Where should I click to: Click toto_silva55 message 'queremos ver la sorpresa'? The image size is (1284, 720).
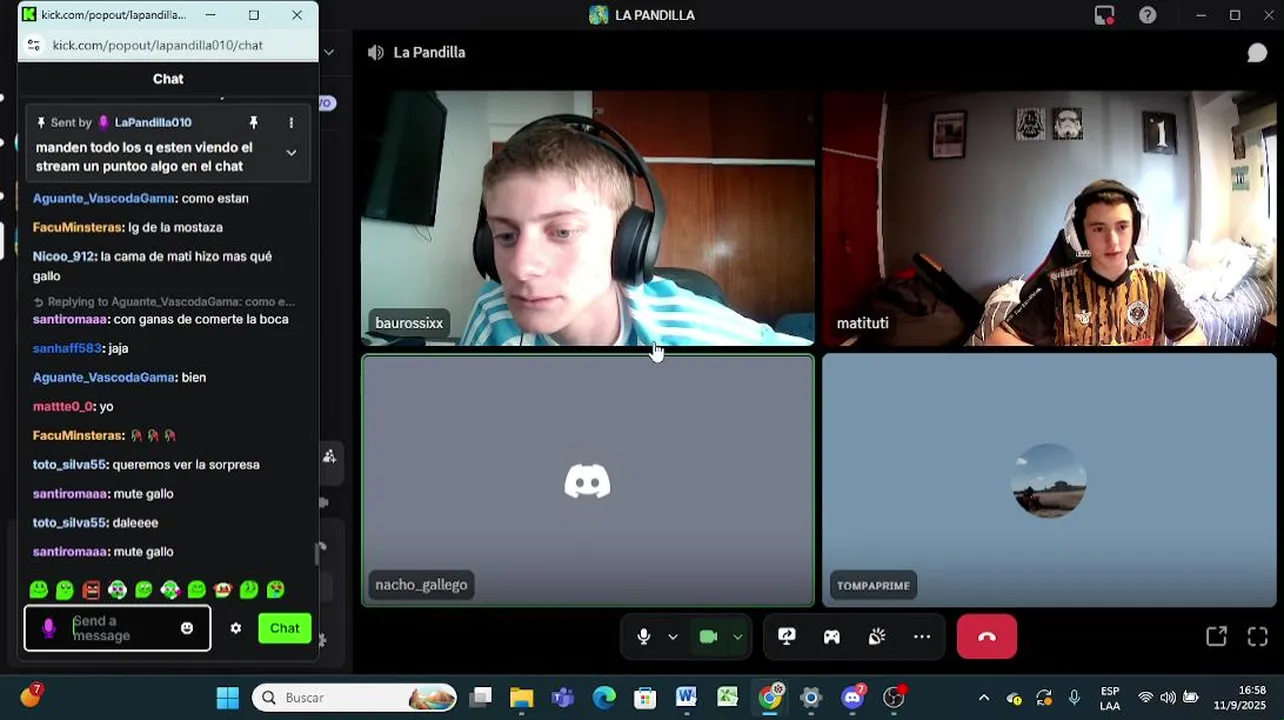(x=186, y=464)
